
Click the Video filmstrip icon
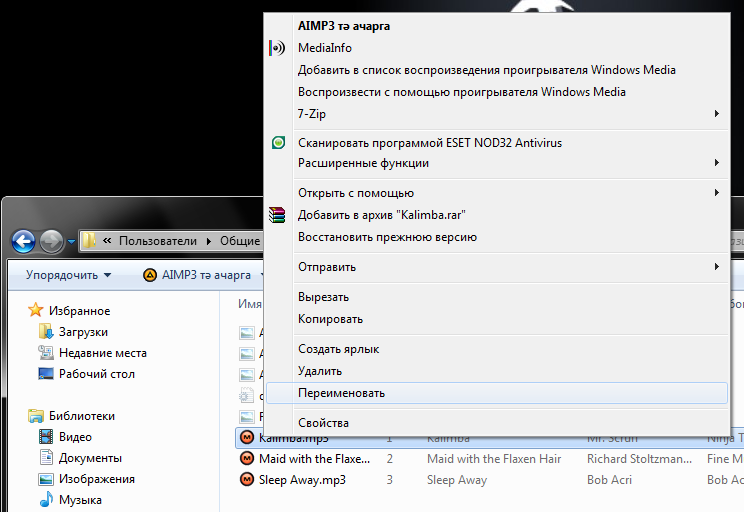[x=46, y=437]
